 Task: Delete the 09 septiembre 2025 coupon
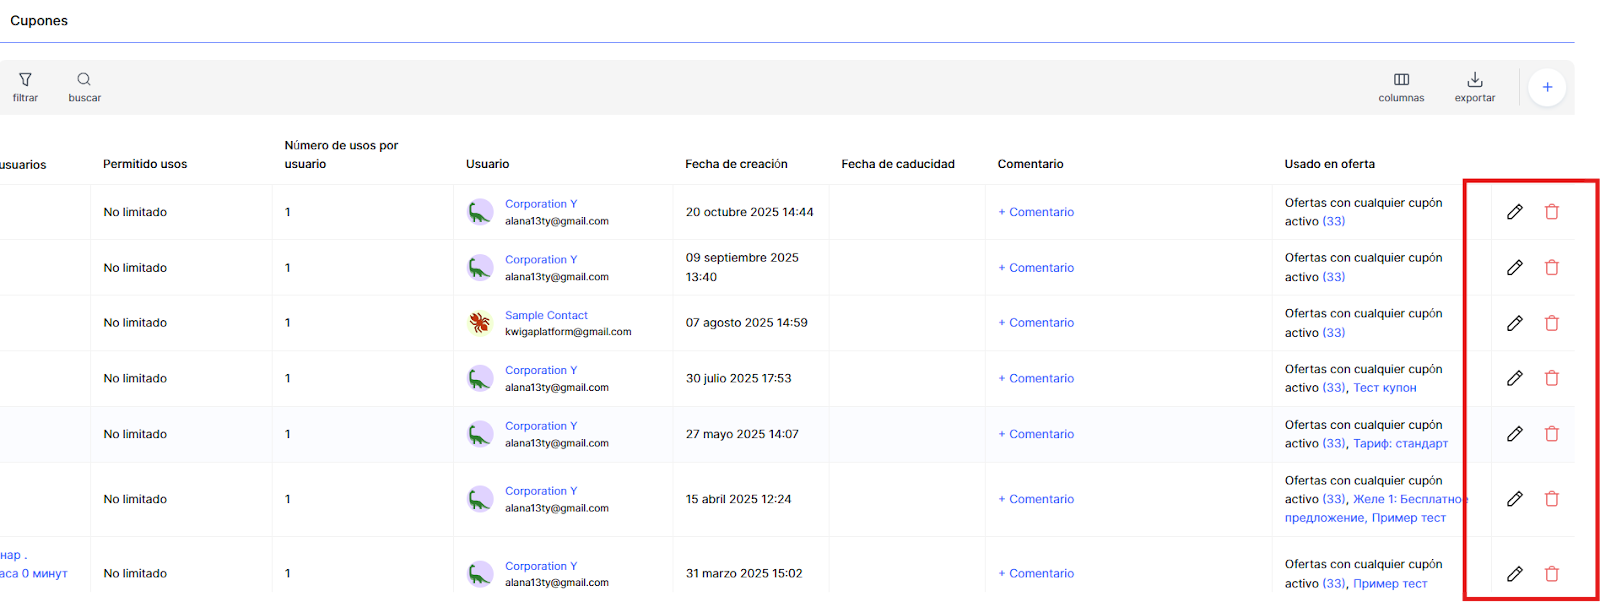pyautogui.click(x=1551, y=268)
